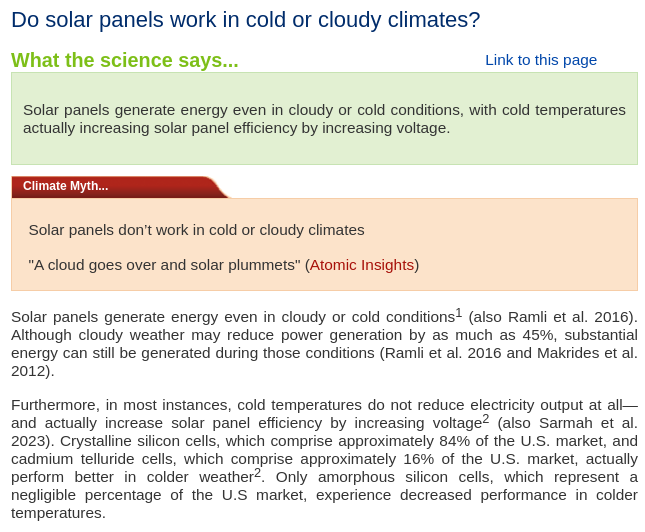Click the green science summary box text
The image size is (645, 532).
324,119
